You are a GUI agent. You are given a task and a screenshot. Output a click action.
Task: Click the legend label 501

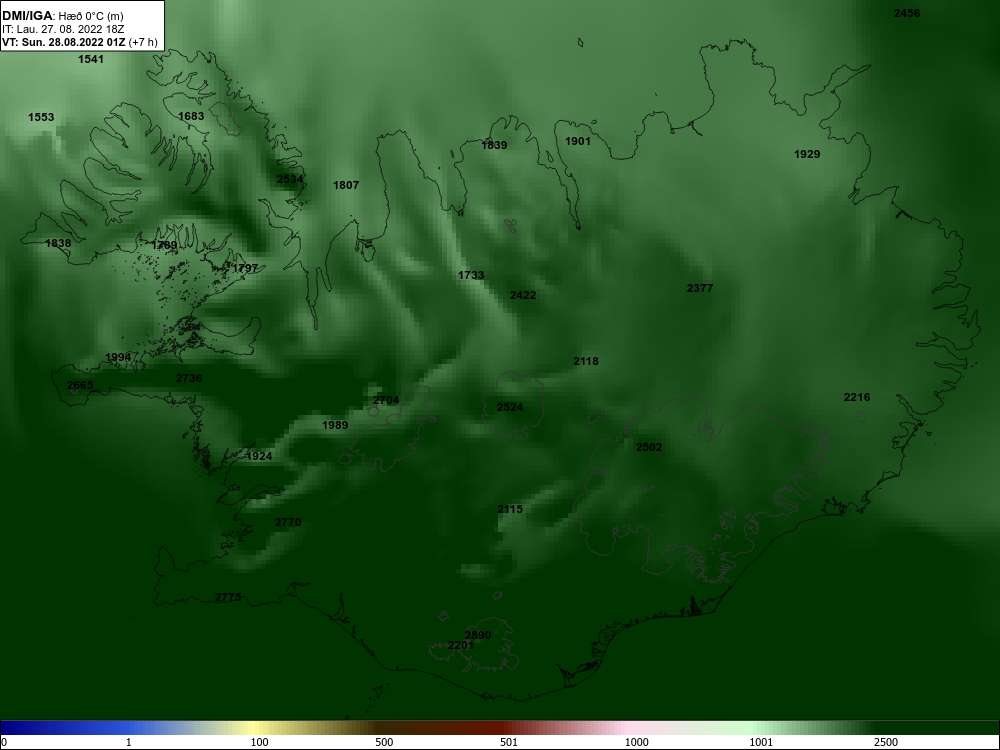509,742
